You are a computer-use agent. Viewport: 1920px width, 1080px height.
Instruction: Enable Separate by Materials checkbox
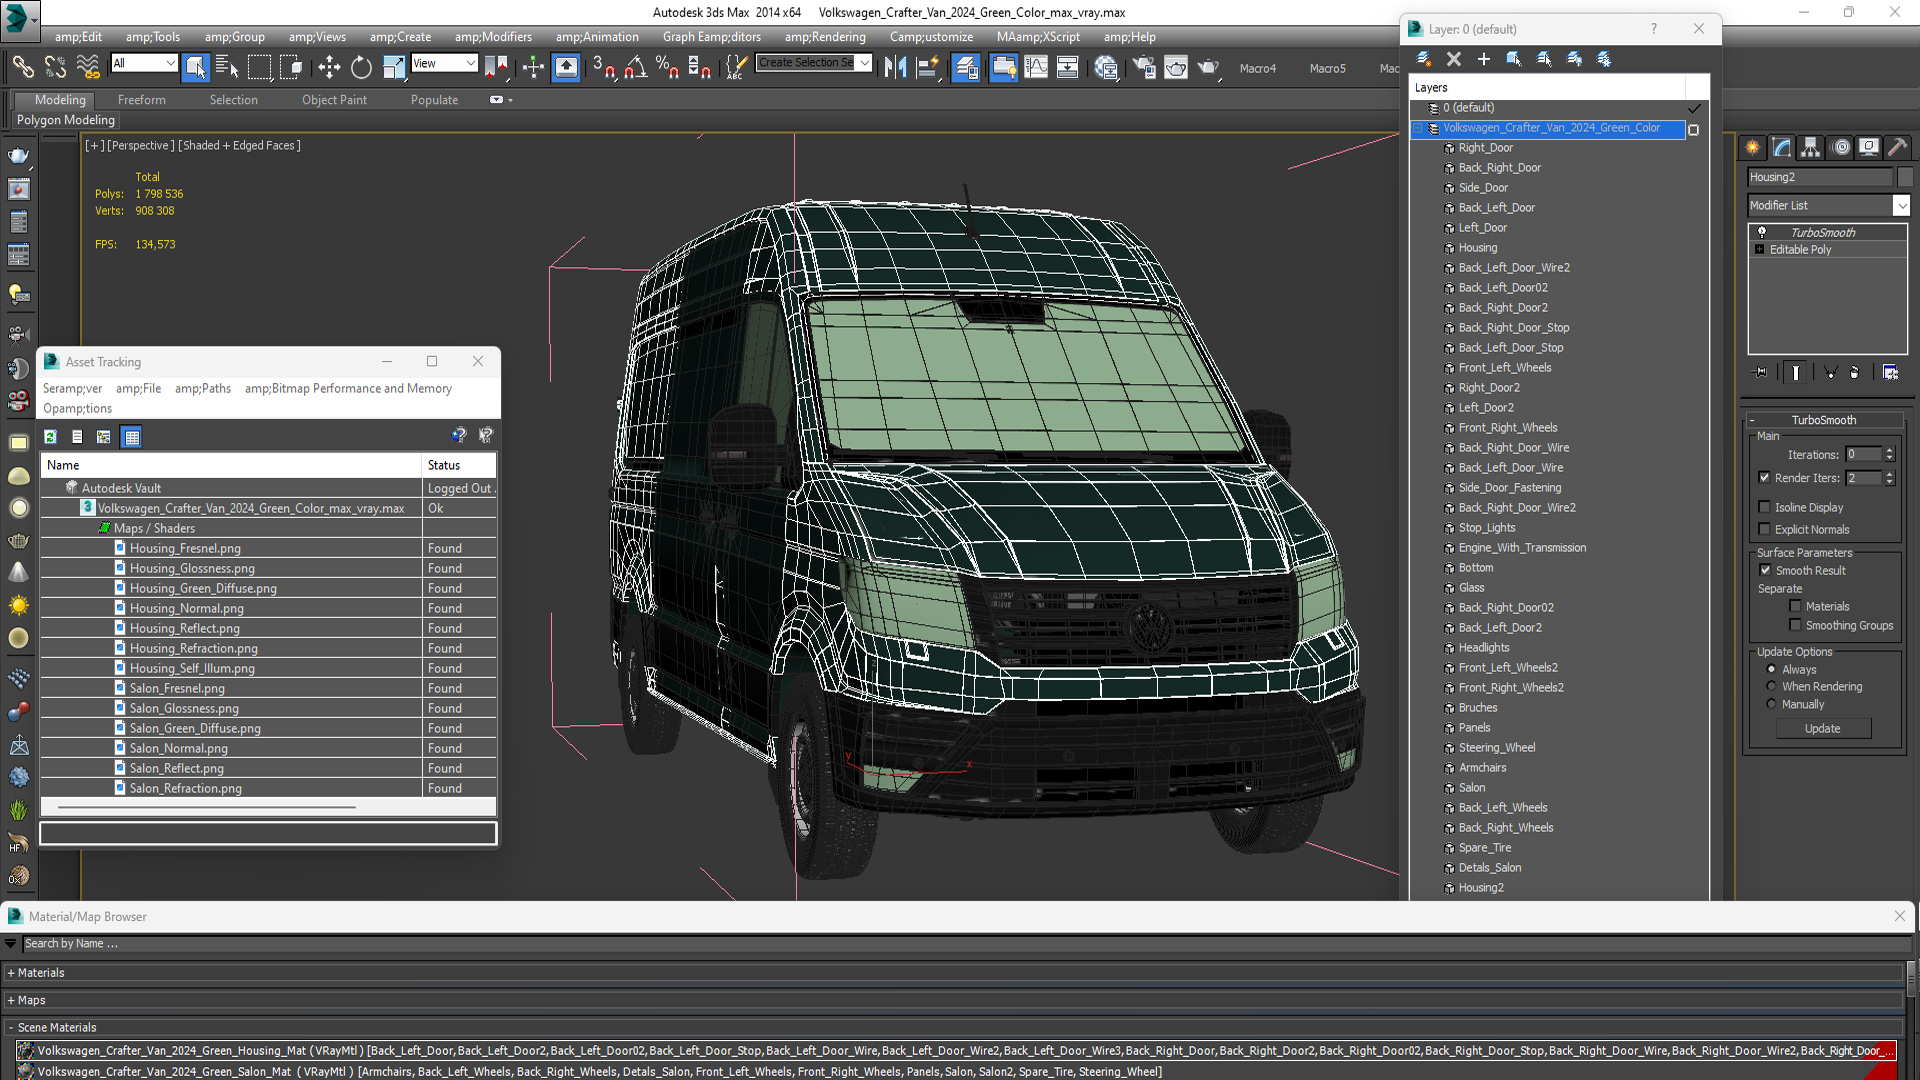coord(1796,606)
